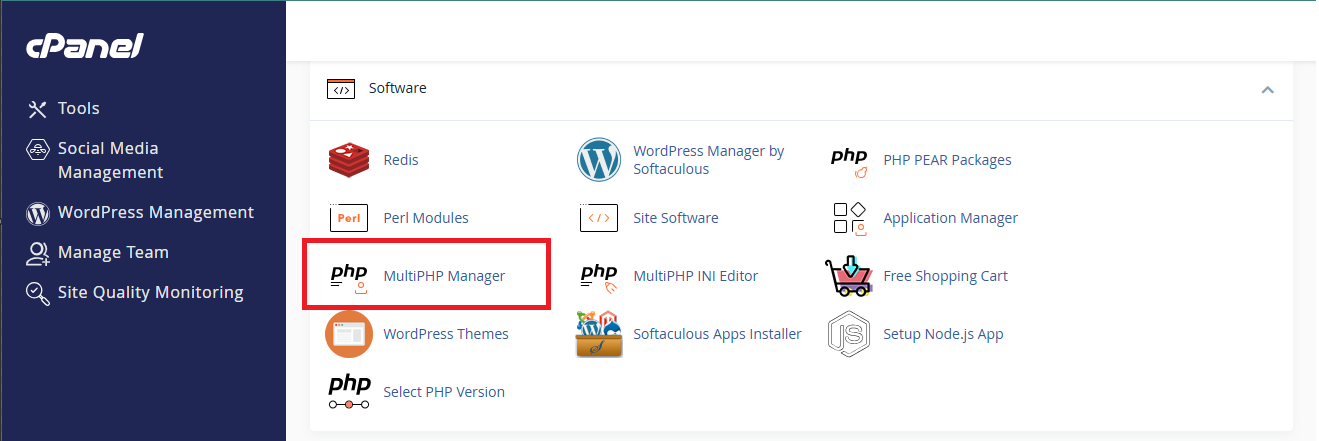Click the Perl Modules icon
1319x441 pixels.
point(349,218)
